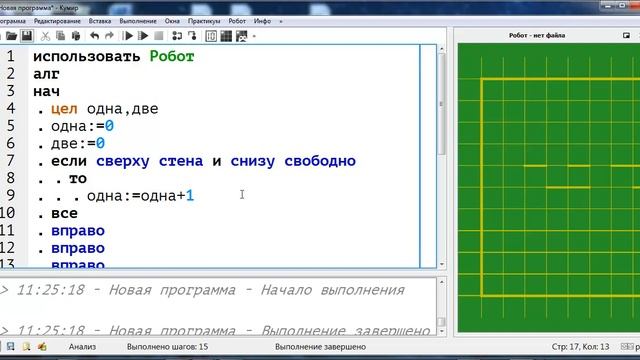640x360 pixels.
Task: Save the program with the floppy icon
Action: click(x=27, y=36)
